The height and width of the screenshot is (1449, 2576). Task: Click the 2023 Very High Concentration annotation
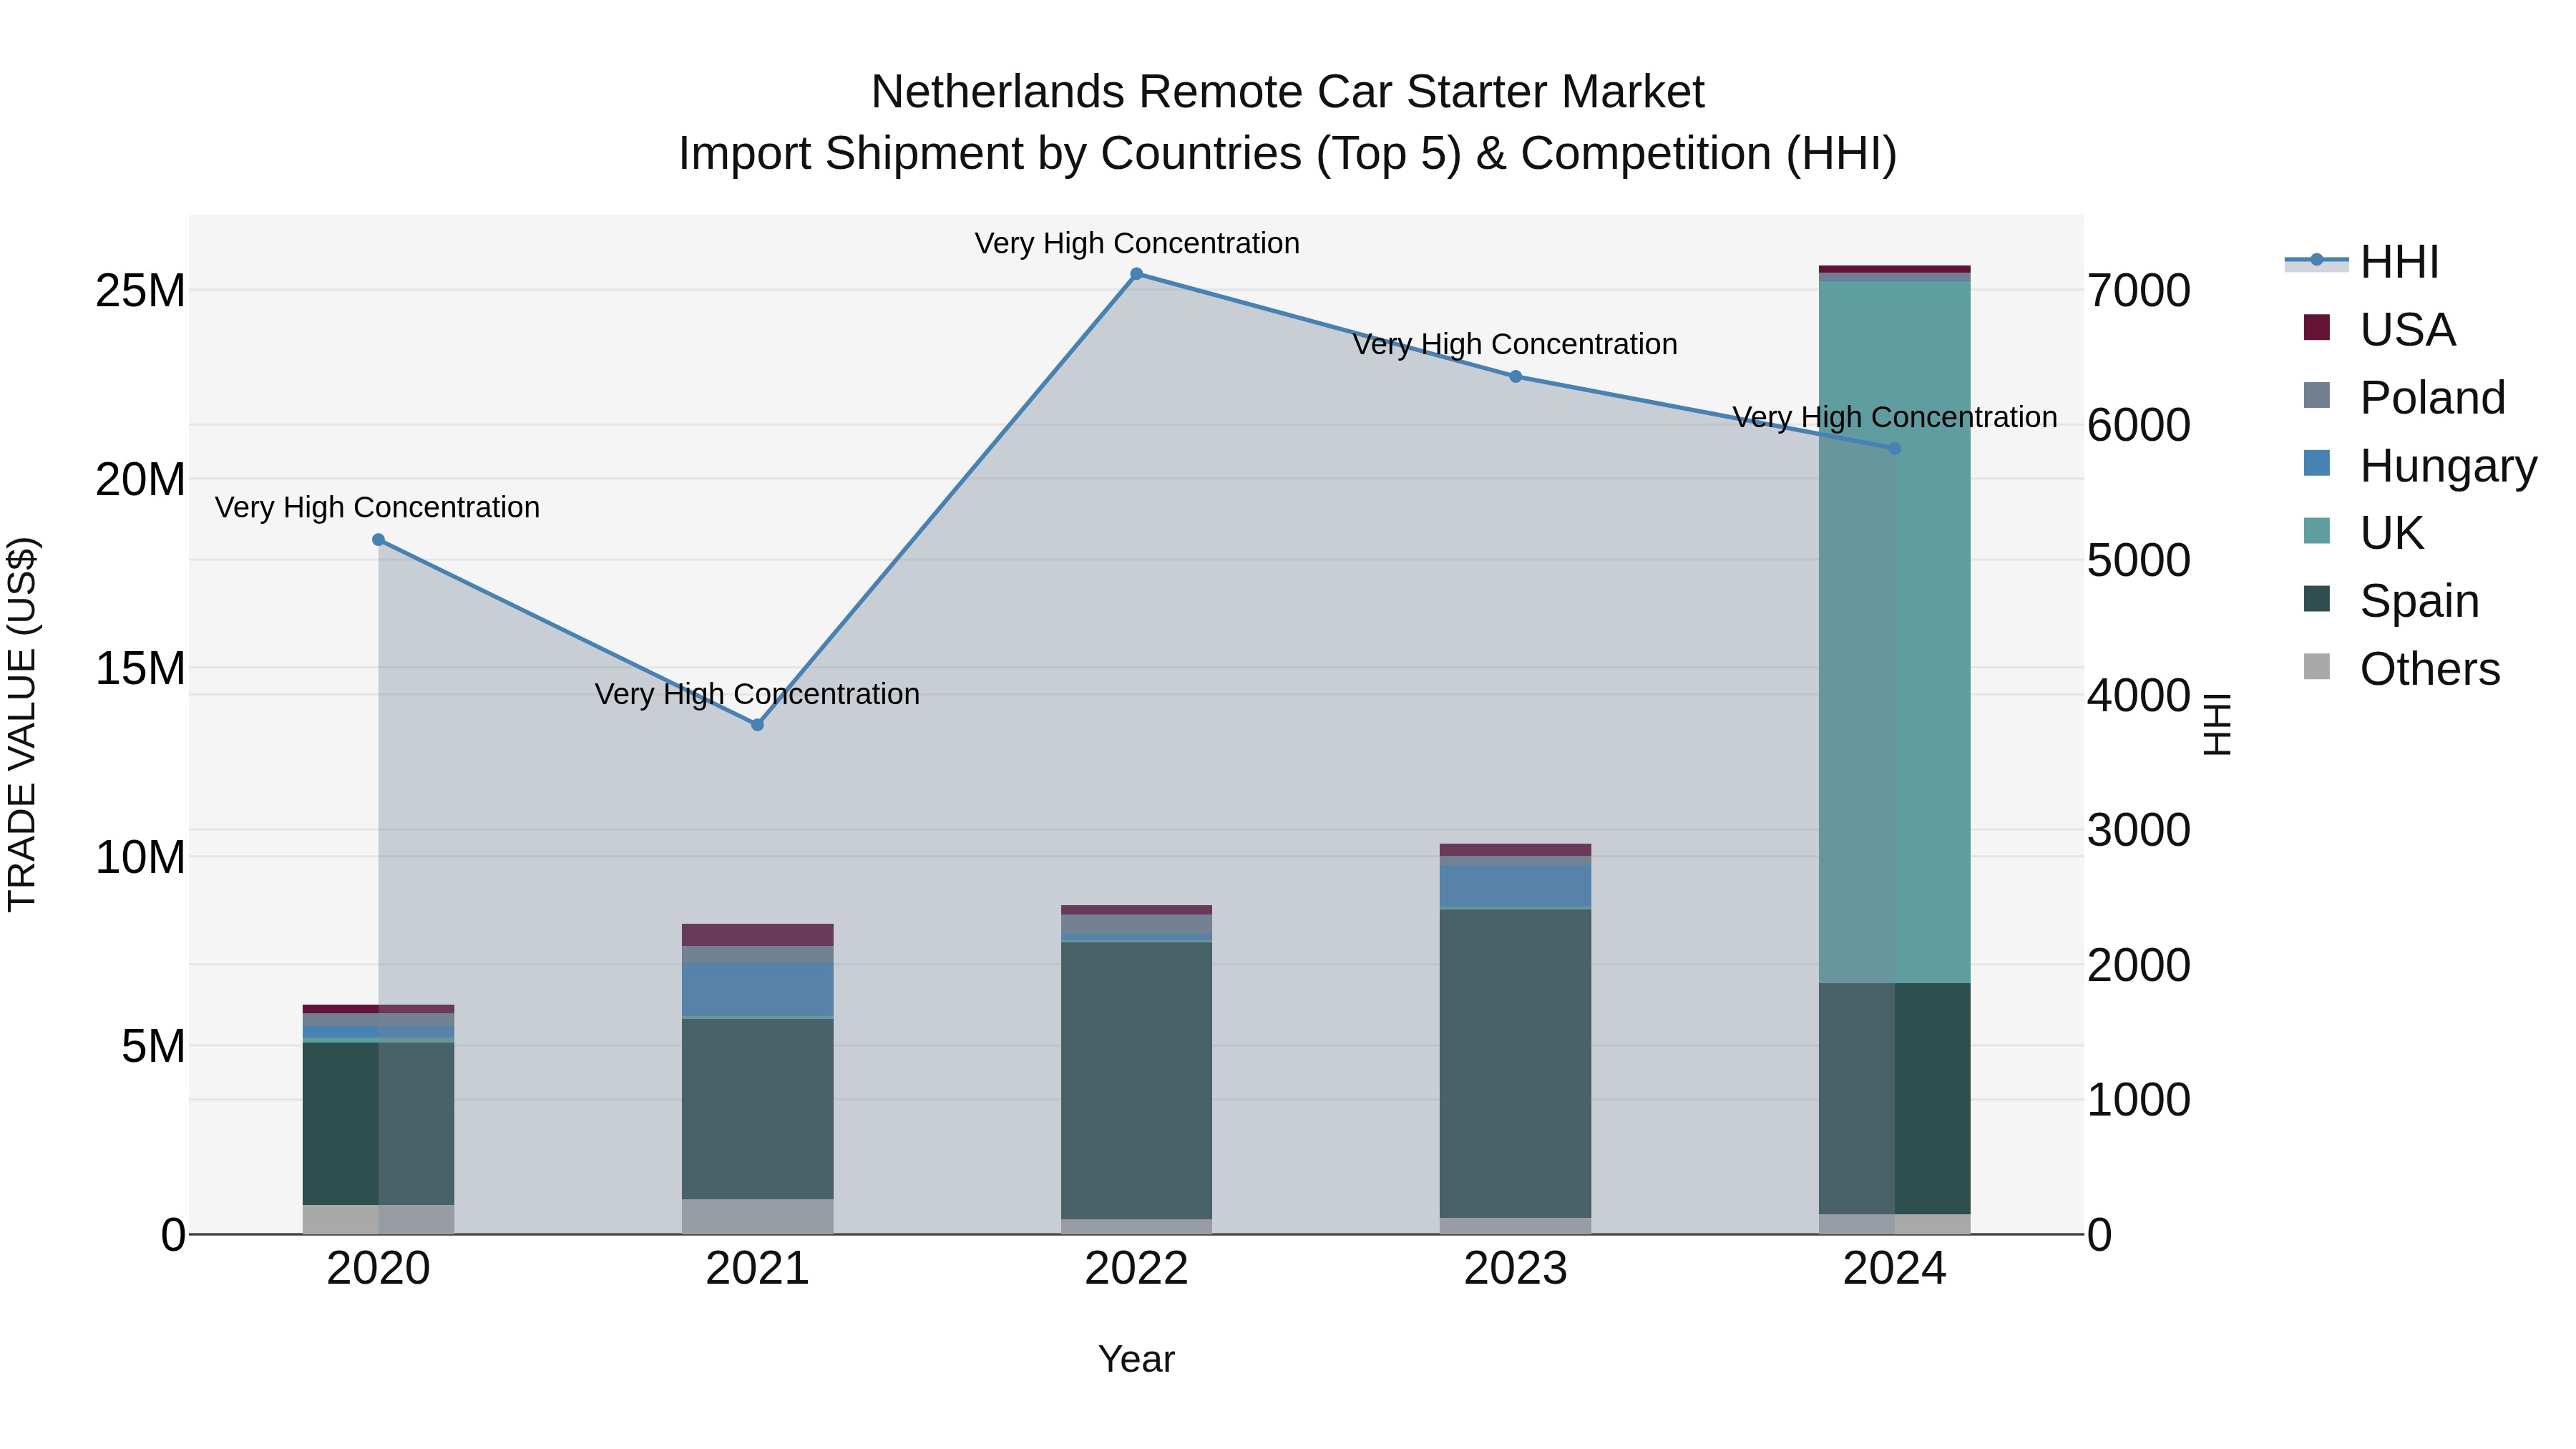1515,344
